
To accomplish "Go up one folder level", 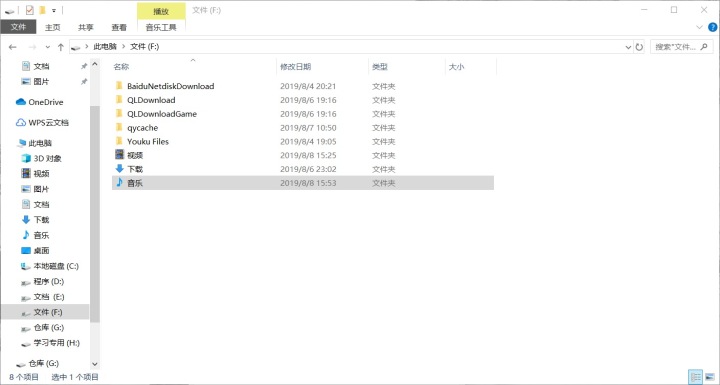I will [x=61, y=47].
